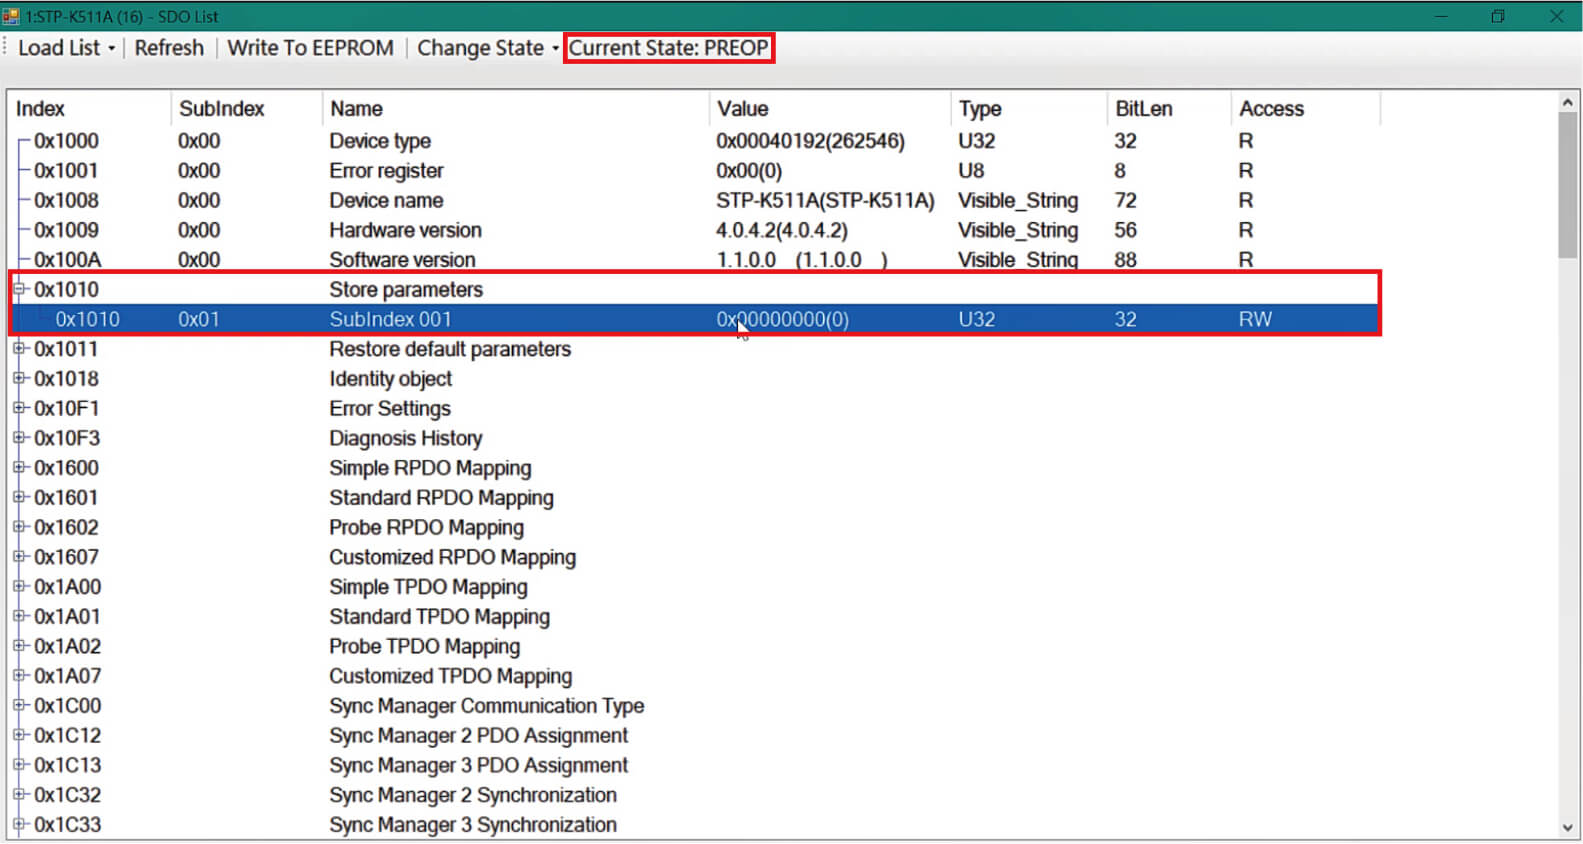Image resolution: width=1583 pixels, height=844 pixels.
Task: Click Write To EEPROM button
Action: (x=310, y=48)
